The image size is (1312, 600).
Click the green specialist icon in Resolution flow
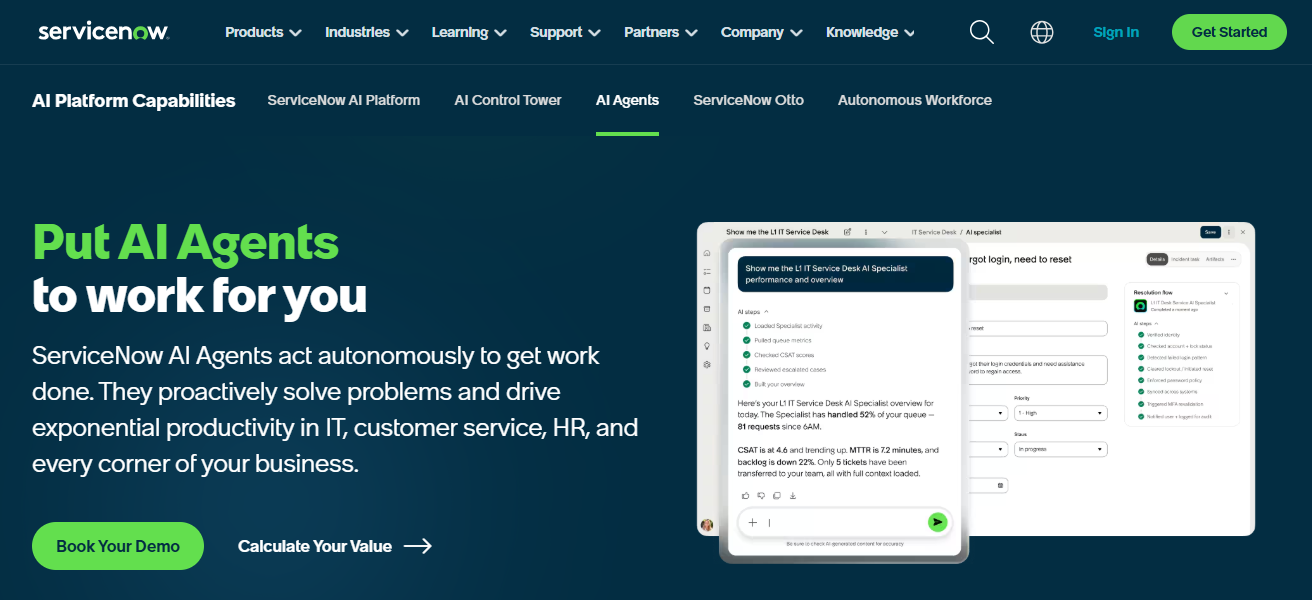[x=1140, y=306]
